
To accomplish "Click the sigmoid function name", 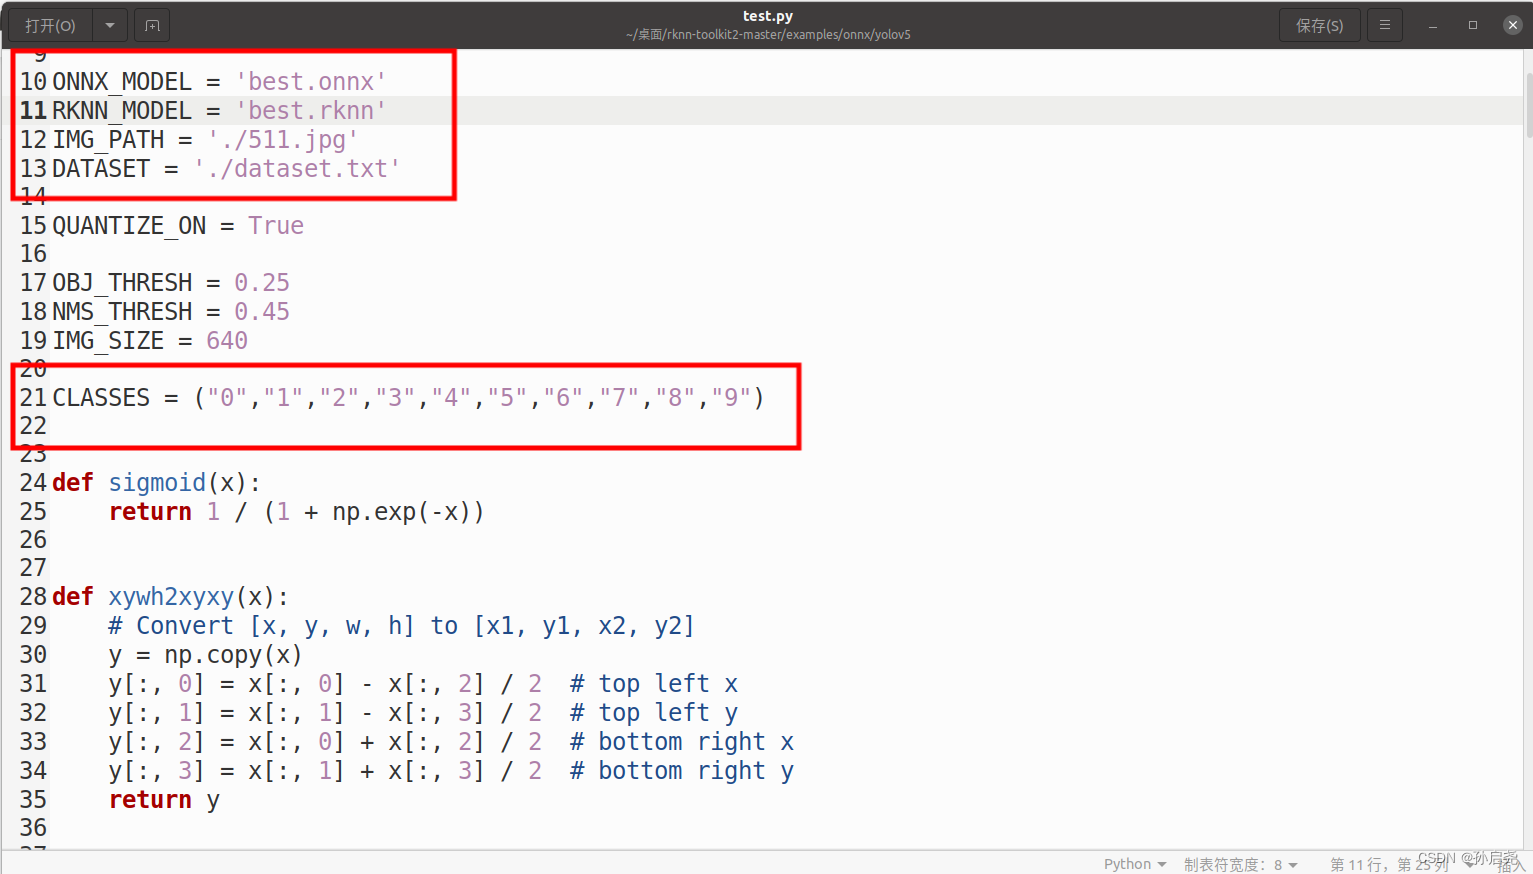I will pos(157,482).
